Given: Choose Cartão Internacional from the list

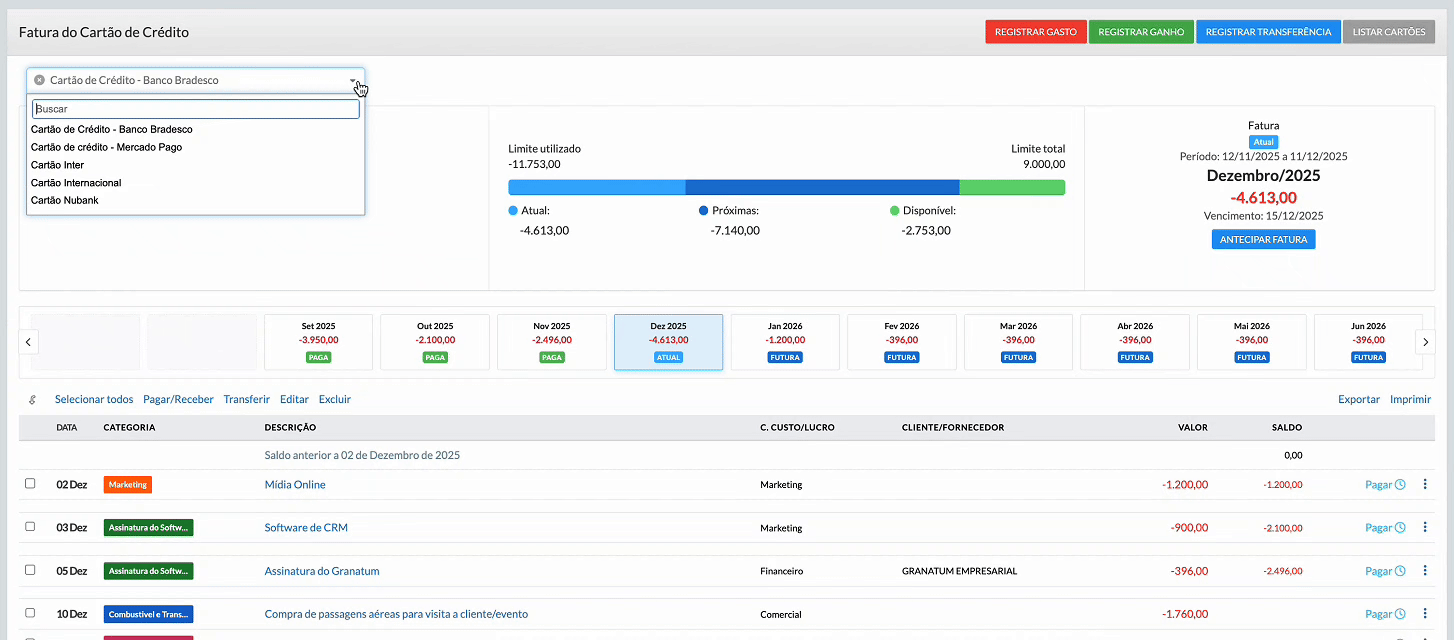Looking at the screenshot, I should (x=195, y=183).
